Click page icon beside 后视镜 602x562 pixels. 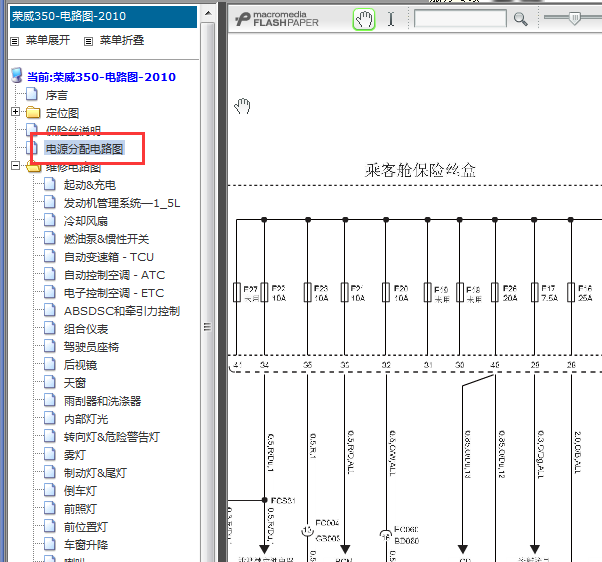tap(50, 365)
